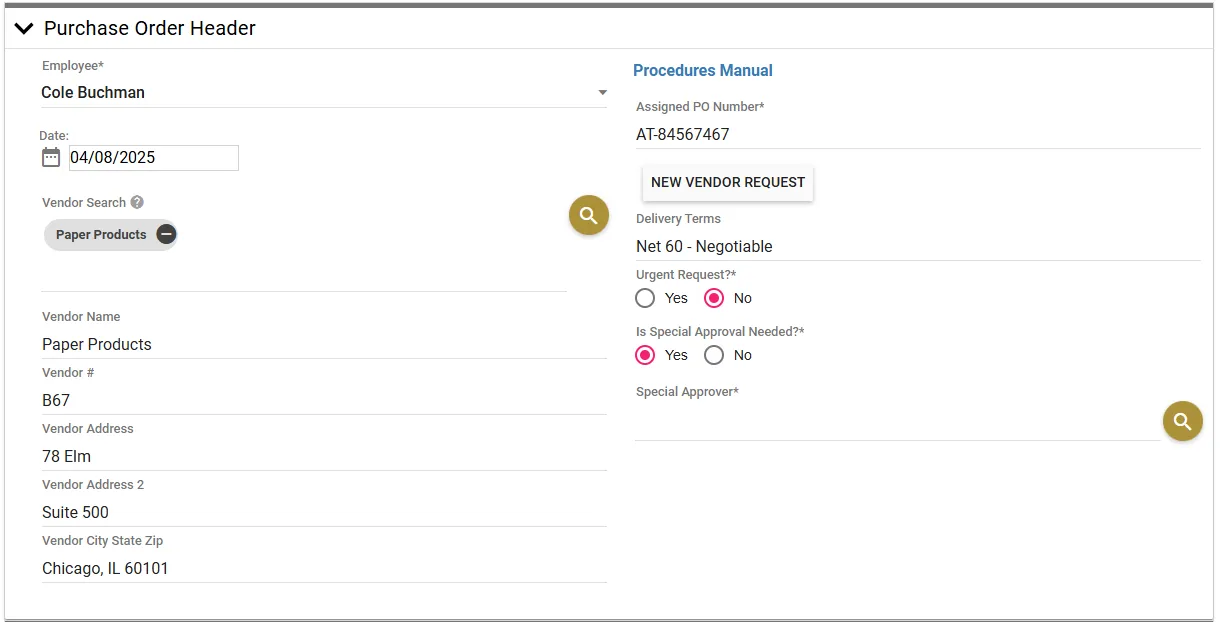This screenshot has width=1220, height=622.
Task: Select Yes for Special Approval Needed
Action: click(x=645, y=355)
